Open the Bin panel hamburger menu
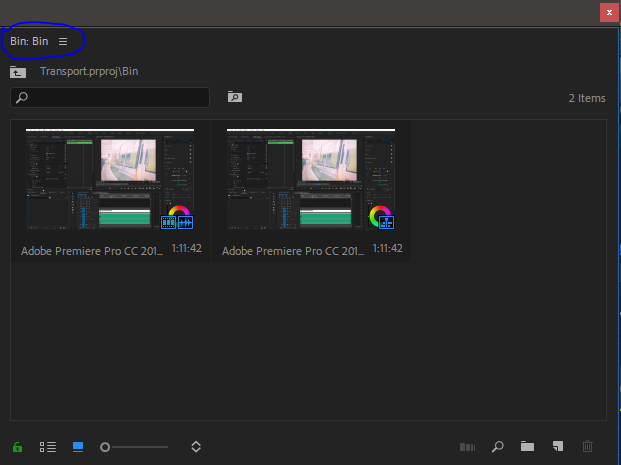621x465 pixels. pos(63,42)
